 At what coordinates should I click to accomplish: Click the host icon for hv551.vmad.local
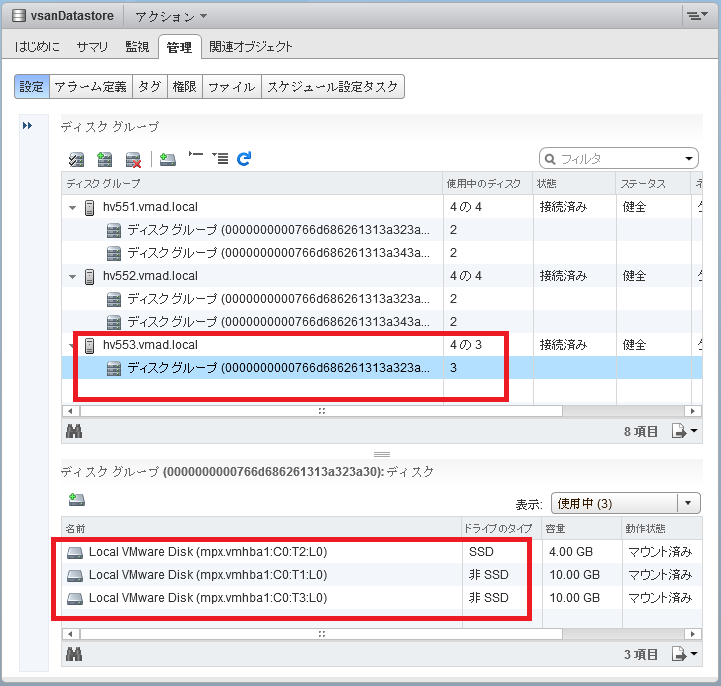coord(90,207)
